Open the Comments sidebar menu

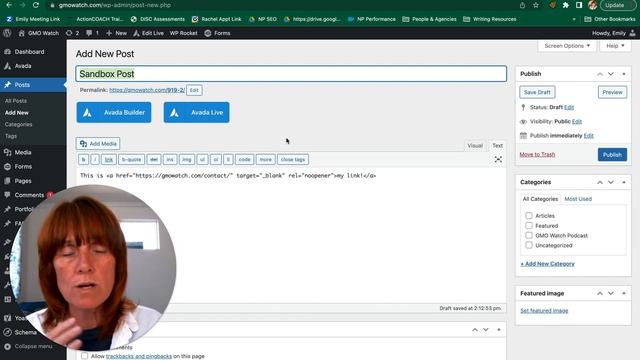29,195
